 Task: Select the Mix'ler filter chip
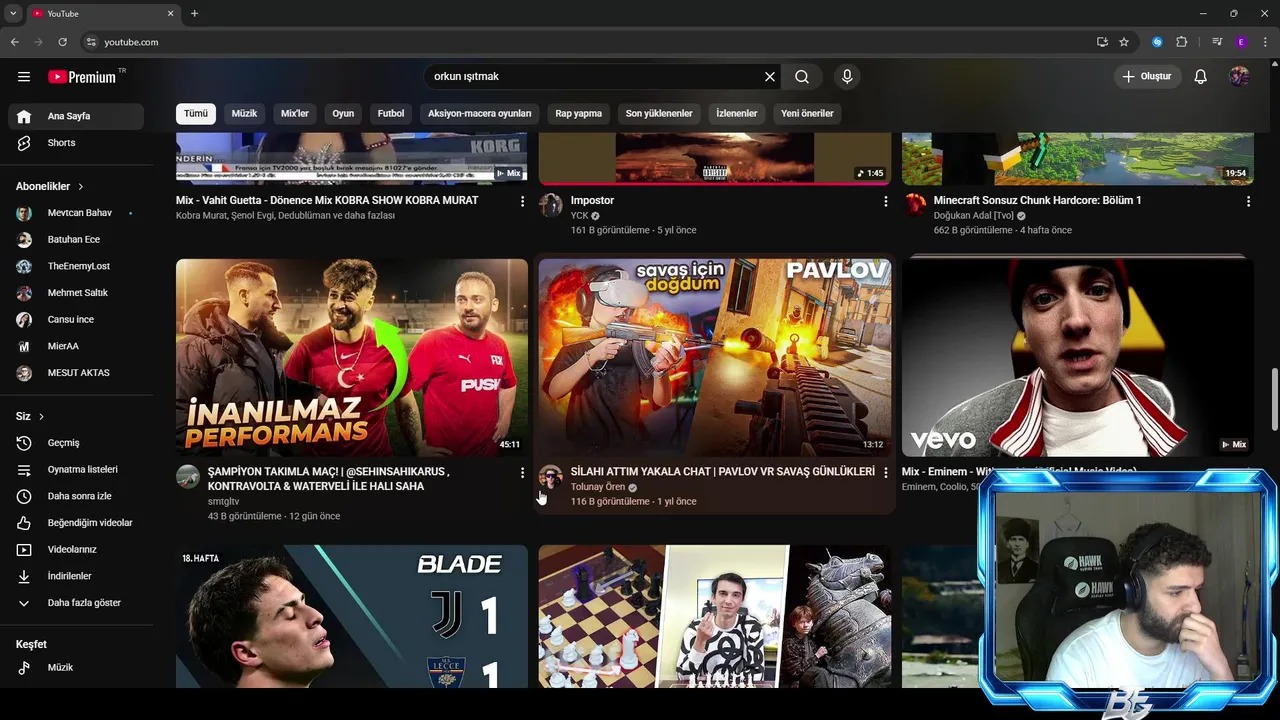tap(295, 113)
